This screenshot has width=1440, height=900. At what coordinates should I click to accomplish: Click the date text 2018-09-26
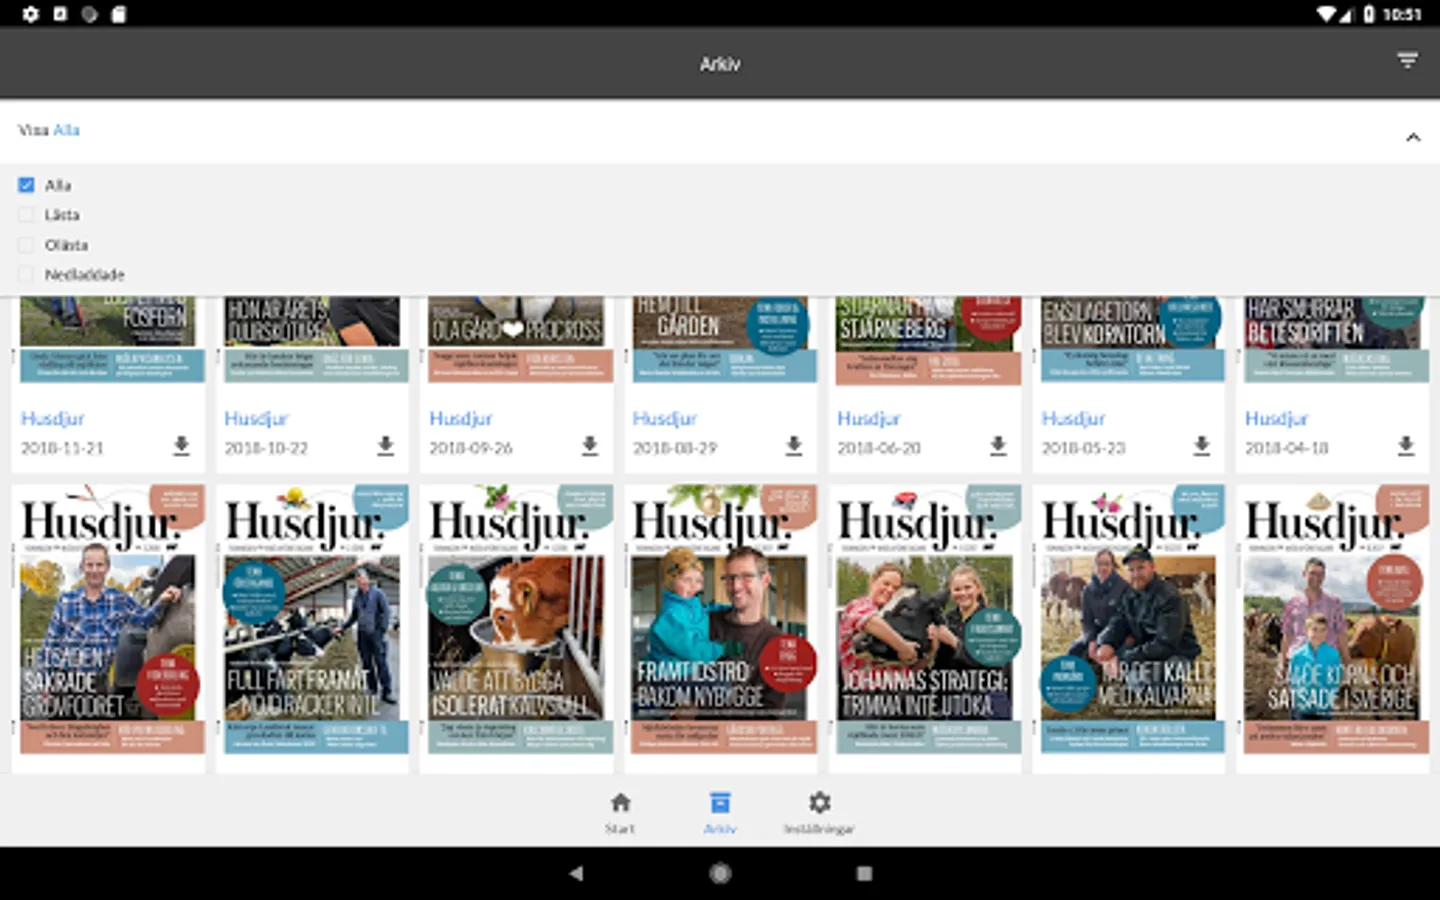coord(471,448)
